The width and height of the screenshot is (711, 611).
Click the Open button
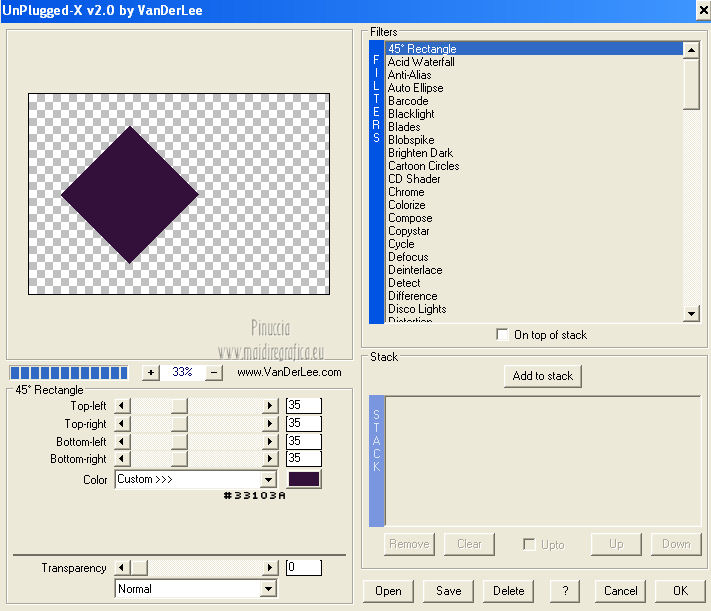pos(388,591)
